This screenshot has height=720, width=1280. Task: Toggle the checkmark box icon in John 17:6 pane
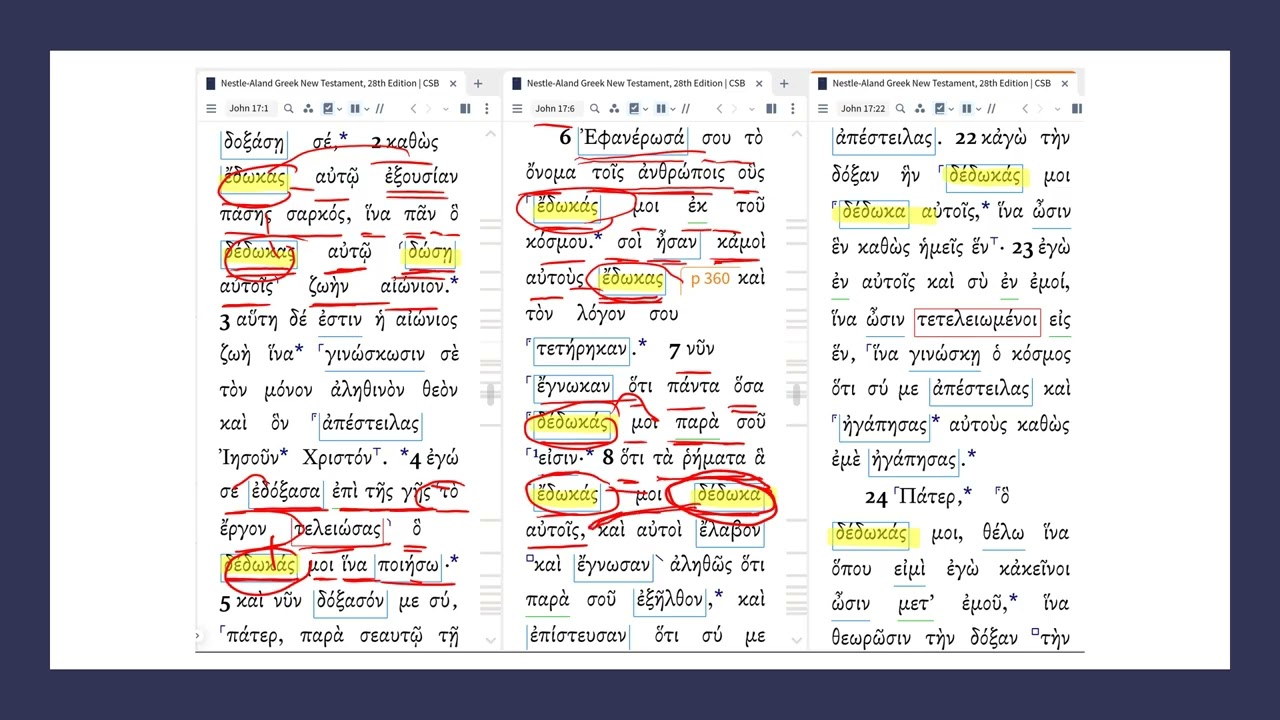[x=634, y=108]
